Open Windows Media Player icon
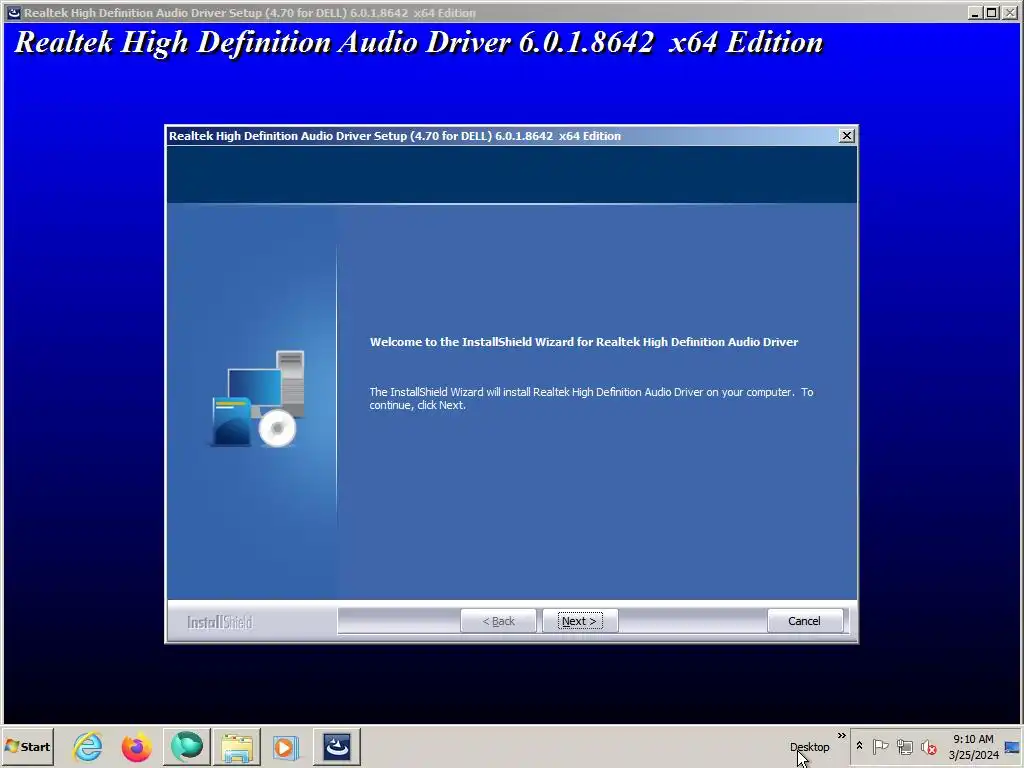Viewport: 1024px width, 768px height. [x=286, y=747]
